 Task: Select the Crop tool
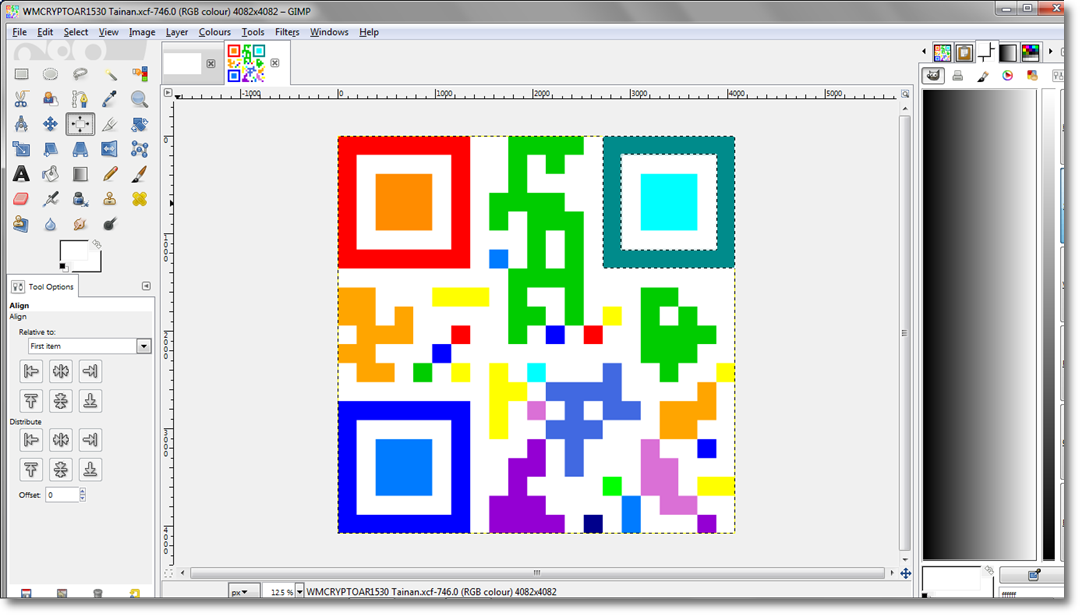(x=110, y=124)
